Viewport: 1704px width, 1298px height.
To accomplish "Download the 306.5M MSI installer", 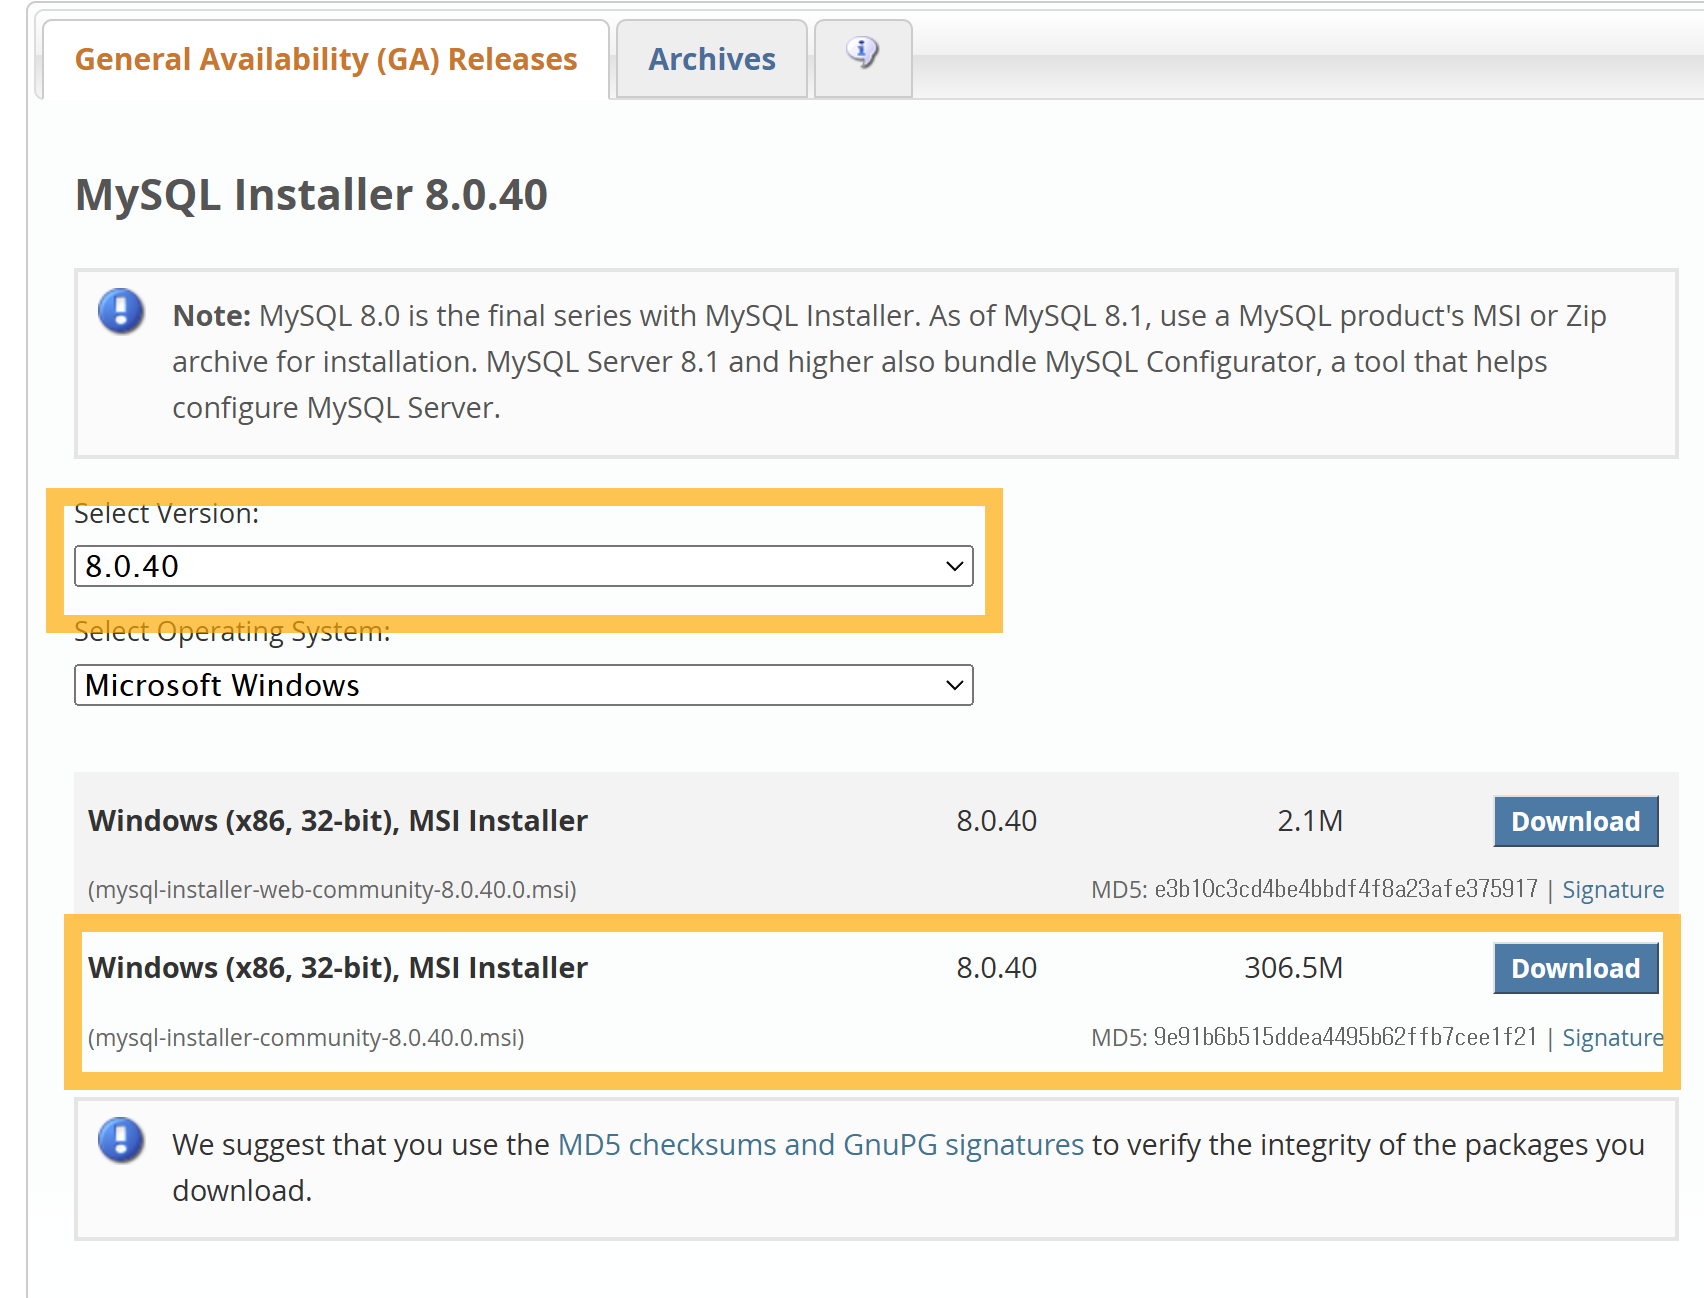I will point(1575,968).
